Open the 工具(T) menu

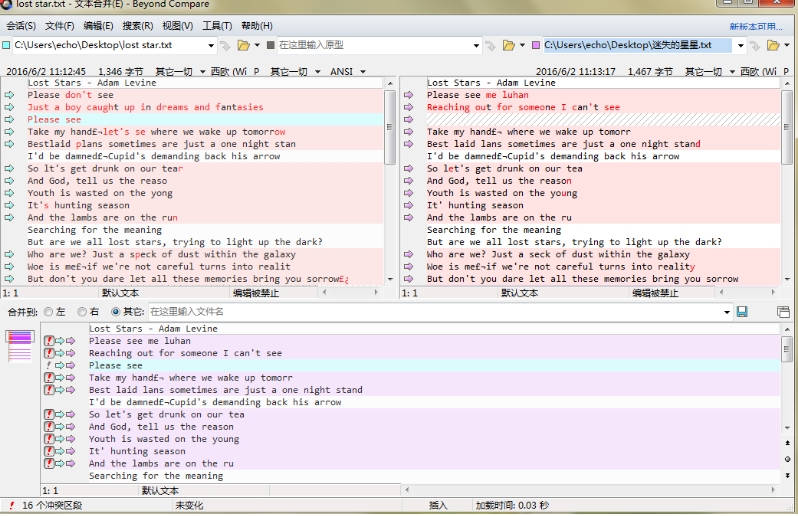coord(217,26)
